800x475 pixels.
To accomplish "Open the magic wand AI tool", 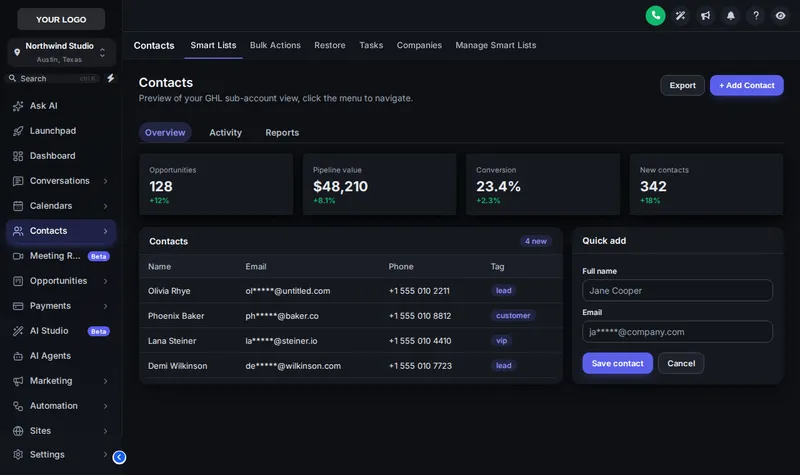I will click(x=680, y=16).
